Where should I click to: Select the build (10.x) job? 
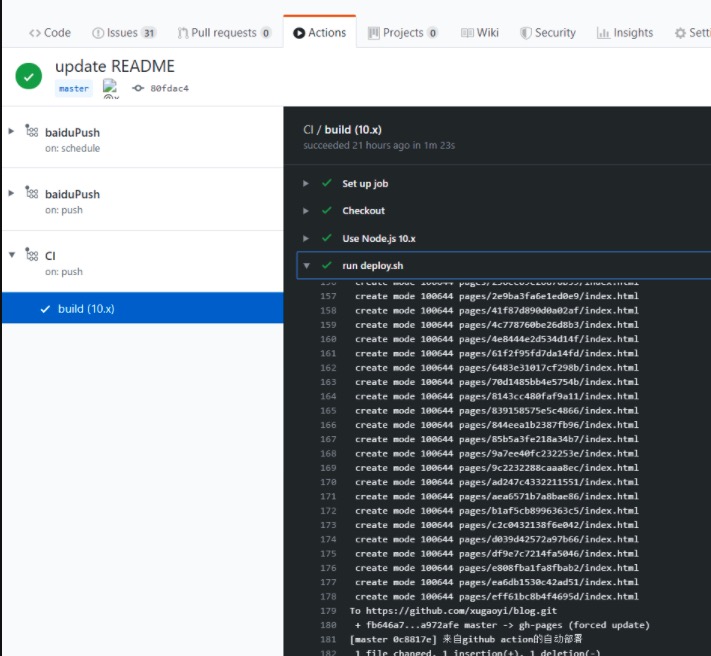click(x=85, y=309)
